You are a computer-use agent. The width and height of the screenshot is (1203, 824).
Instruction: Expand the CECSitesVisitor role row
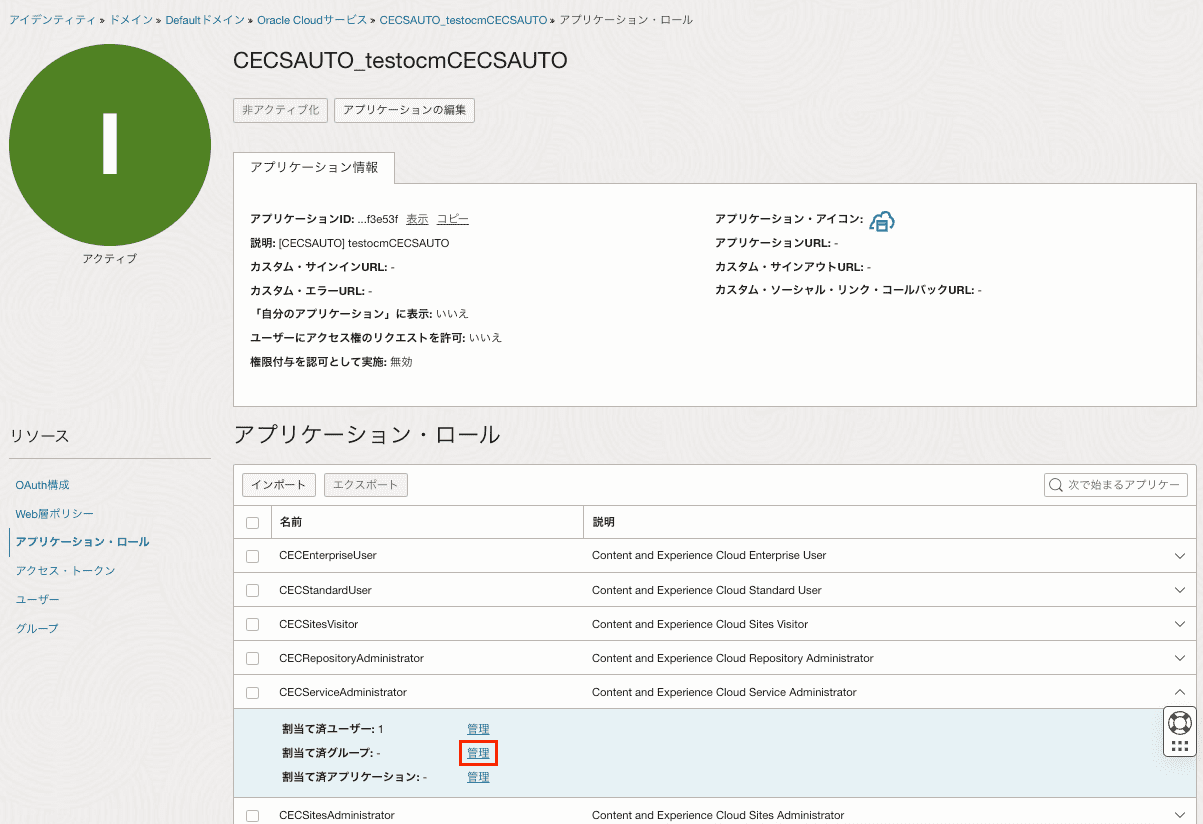pyautogui.click(x=1178, y=623)
